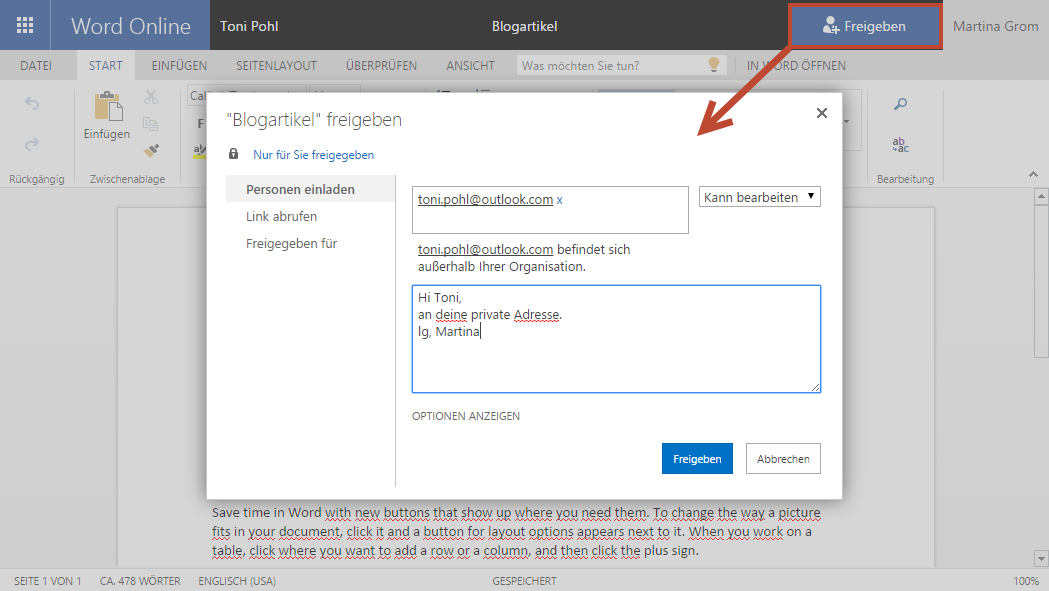Click the redo arrow icon
The width and height of the screenshot is (1049, 591).
32,144
